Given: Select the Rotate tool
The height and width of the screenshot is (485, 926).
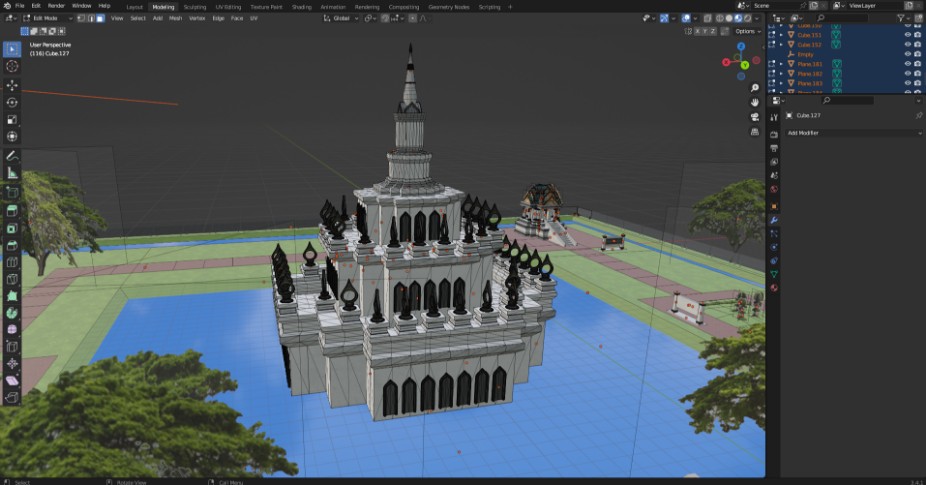Looking at the screenshot, I should pyautogui.click(x=12, y=102).
